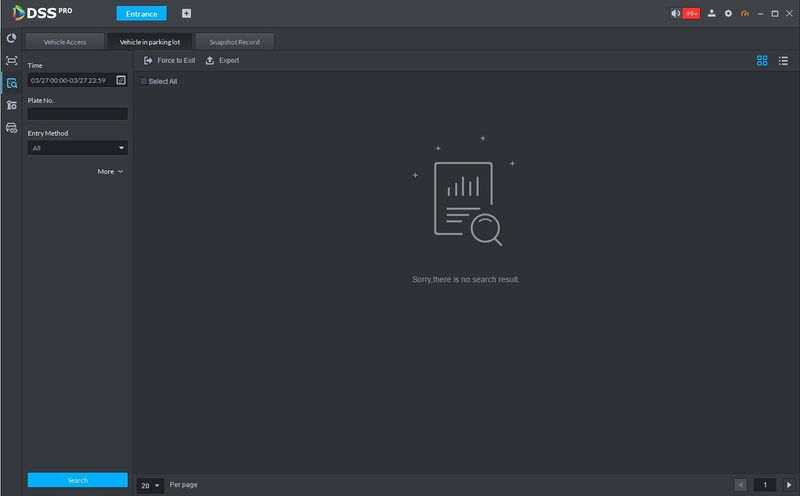Open the calendar picker in the Time field

point(121,80)
